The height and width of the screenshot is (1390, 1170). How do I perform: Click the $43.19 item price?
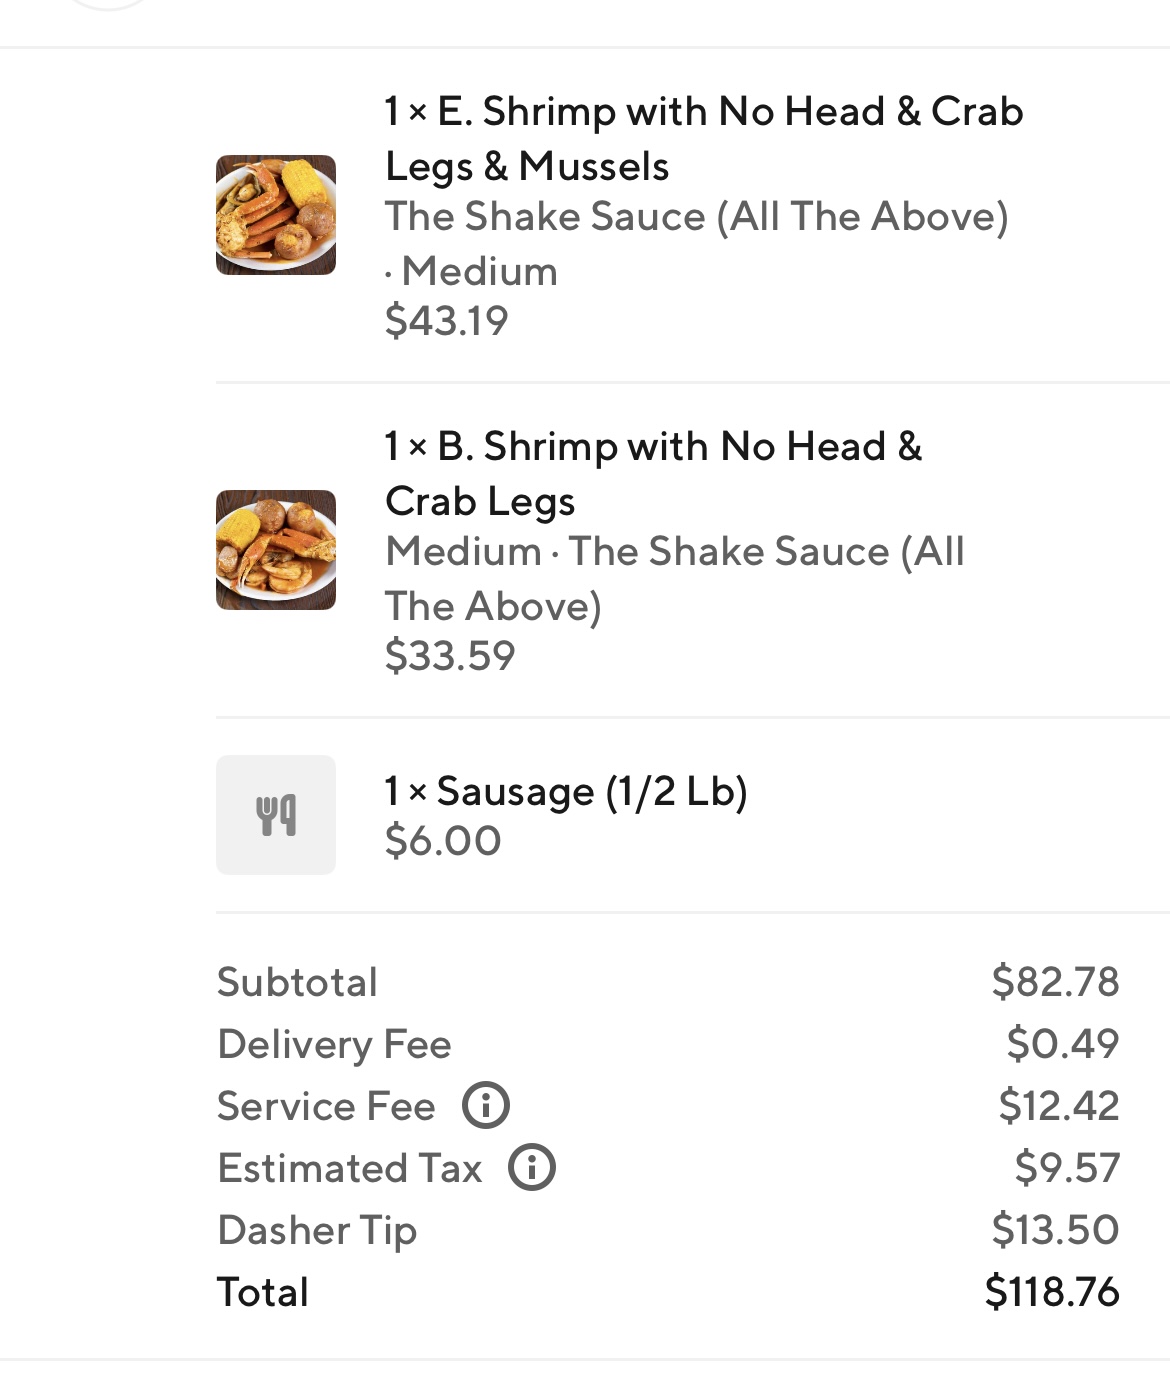tap(447, 321)
